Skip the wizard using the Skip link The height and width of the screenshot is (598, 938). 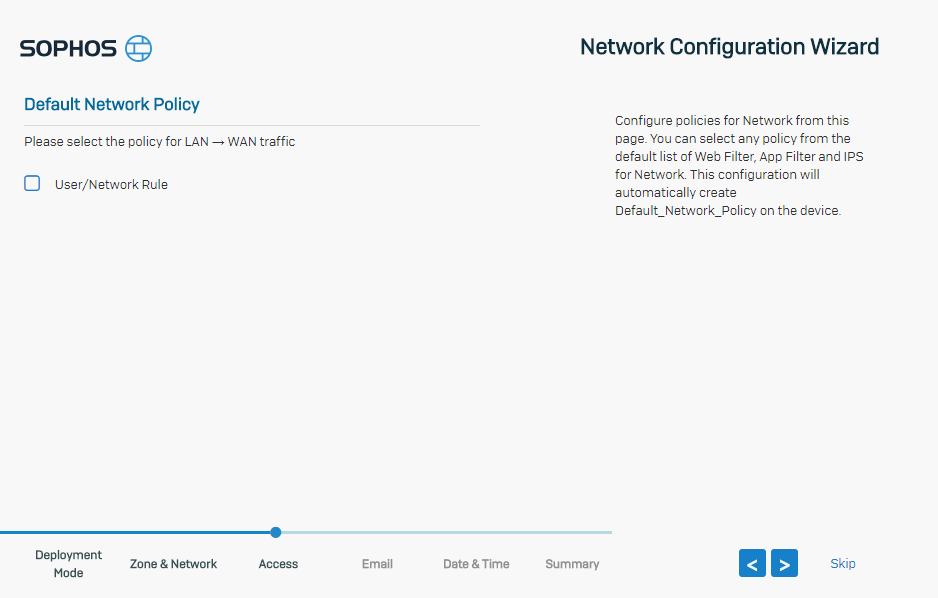[843, 563]
